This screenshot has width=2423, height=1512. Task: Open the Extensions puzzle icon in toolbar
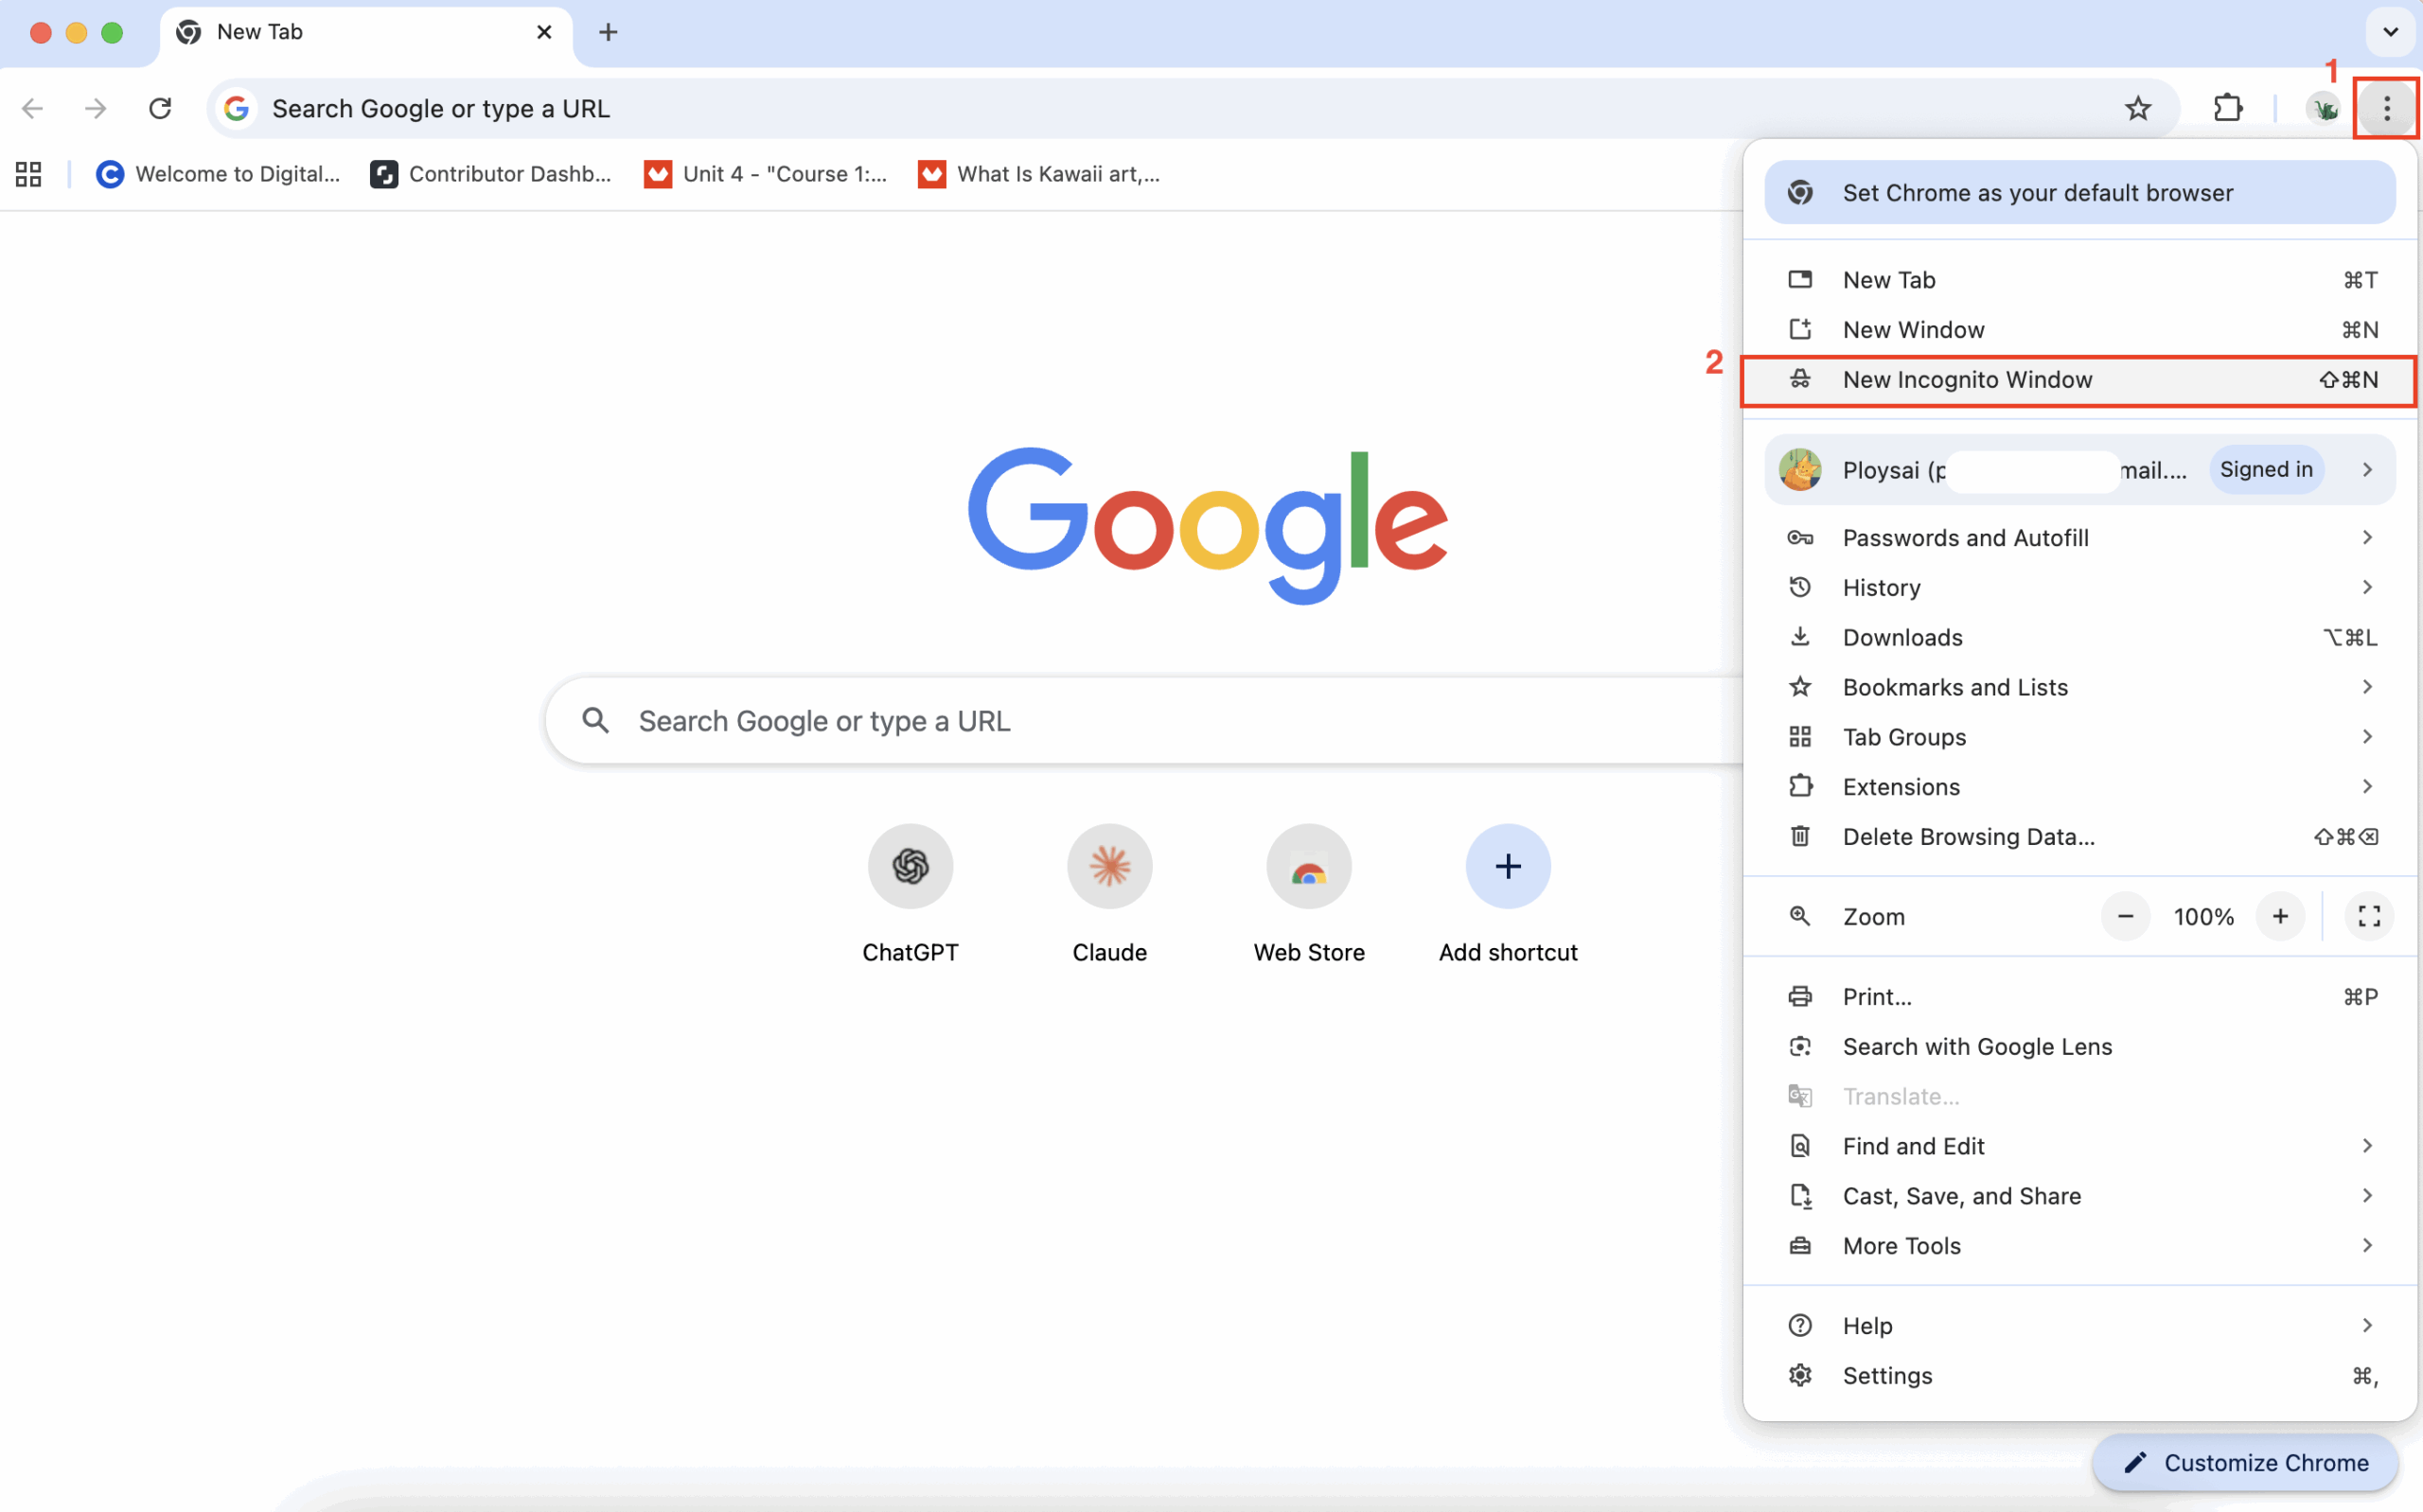point(2228,108)
